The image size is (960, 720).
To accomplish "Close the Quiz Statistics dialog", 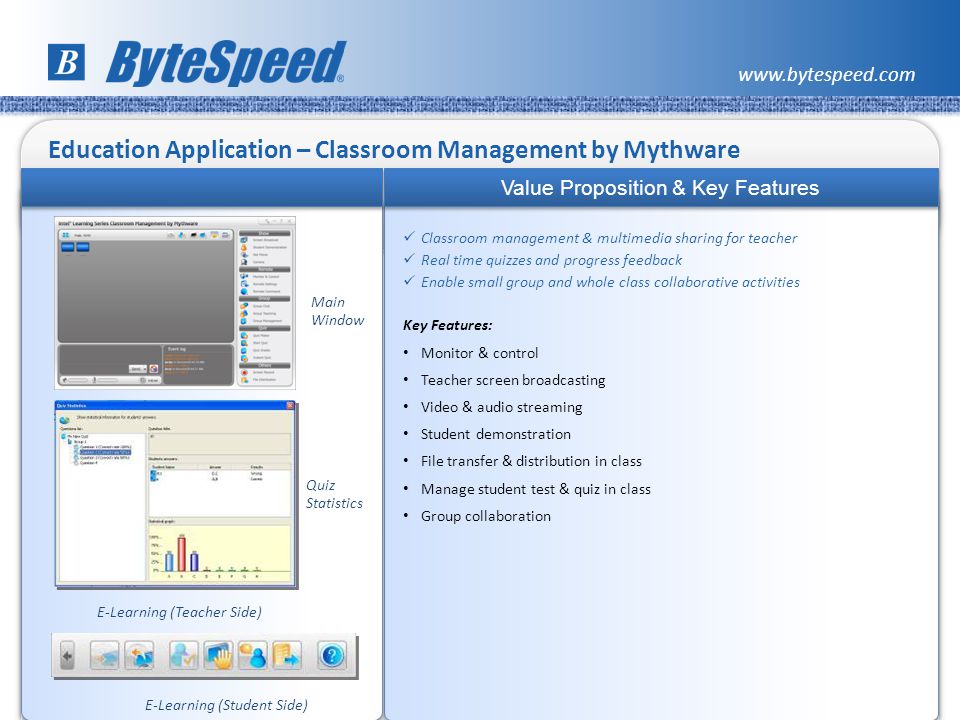I will [x=290, y=405].
